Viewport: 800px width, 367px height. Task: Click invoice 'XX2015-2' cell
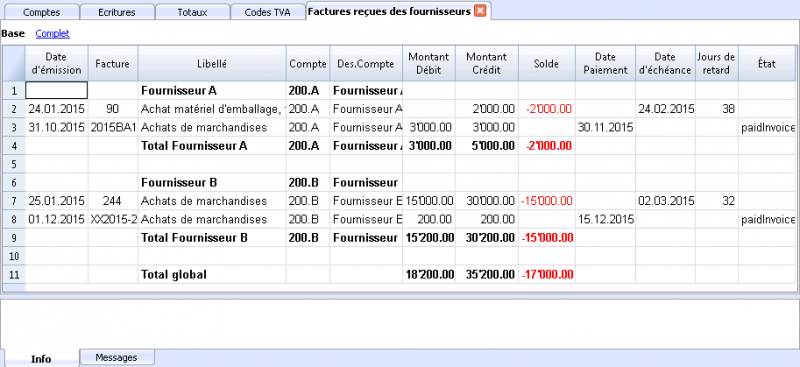coord(113,219)
